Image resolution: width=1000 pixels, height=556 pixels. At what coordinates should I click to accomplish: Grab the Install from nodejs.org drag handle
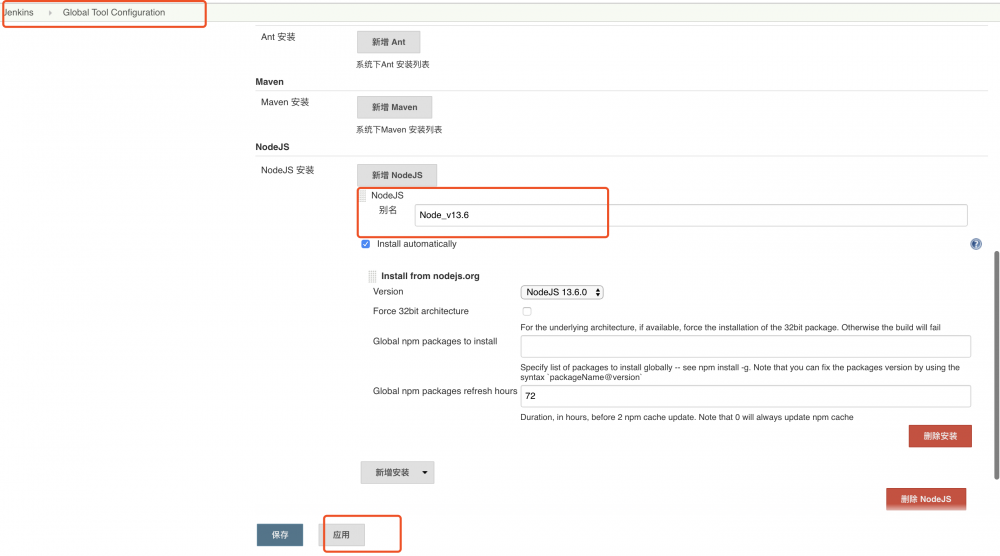(372, 276)
